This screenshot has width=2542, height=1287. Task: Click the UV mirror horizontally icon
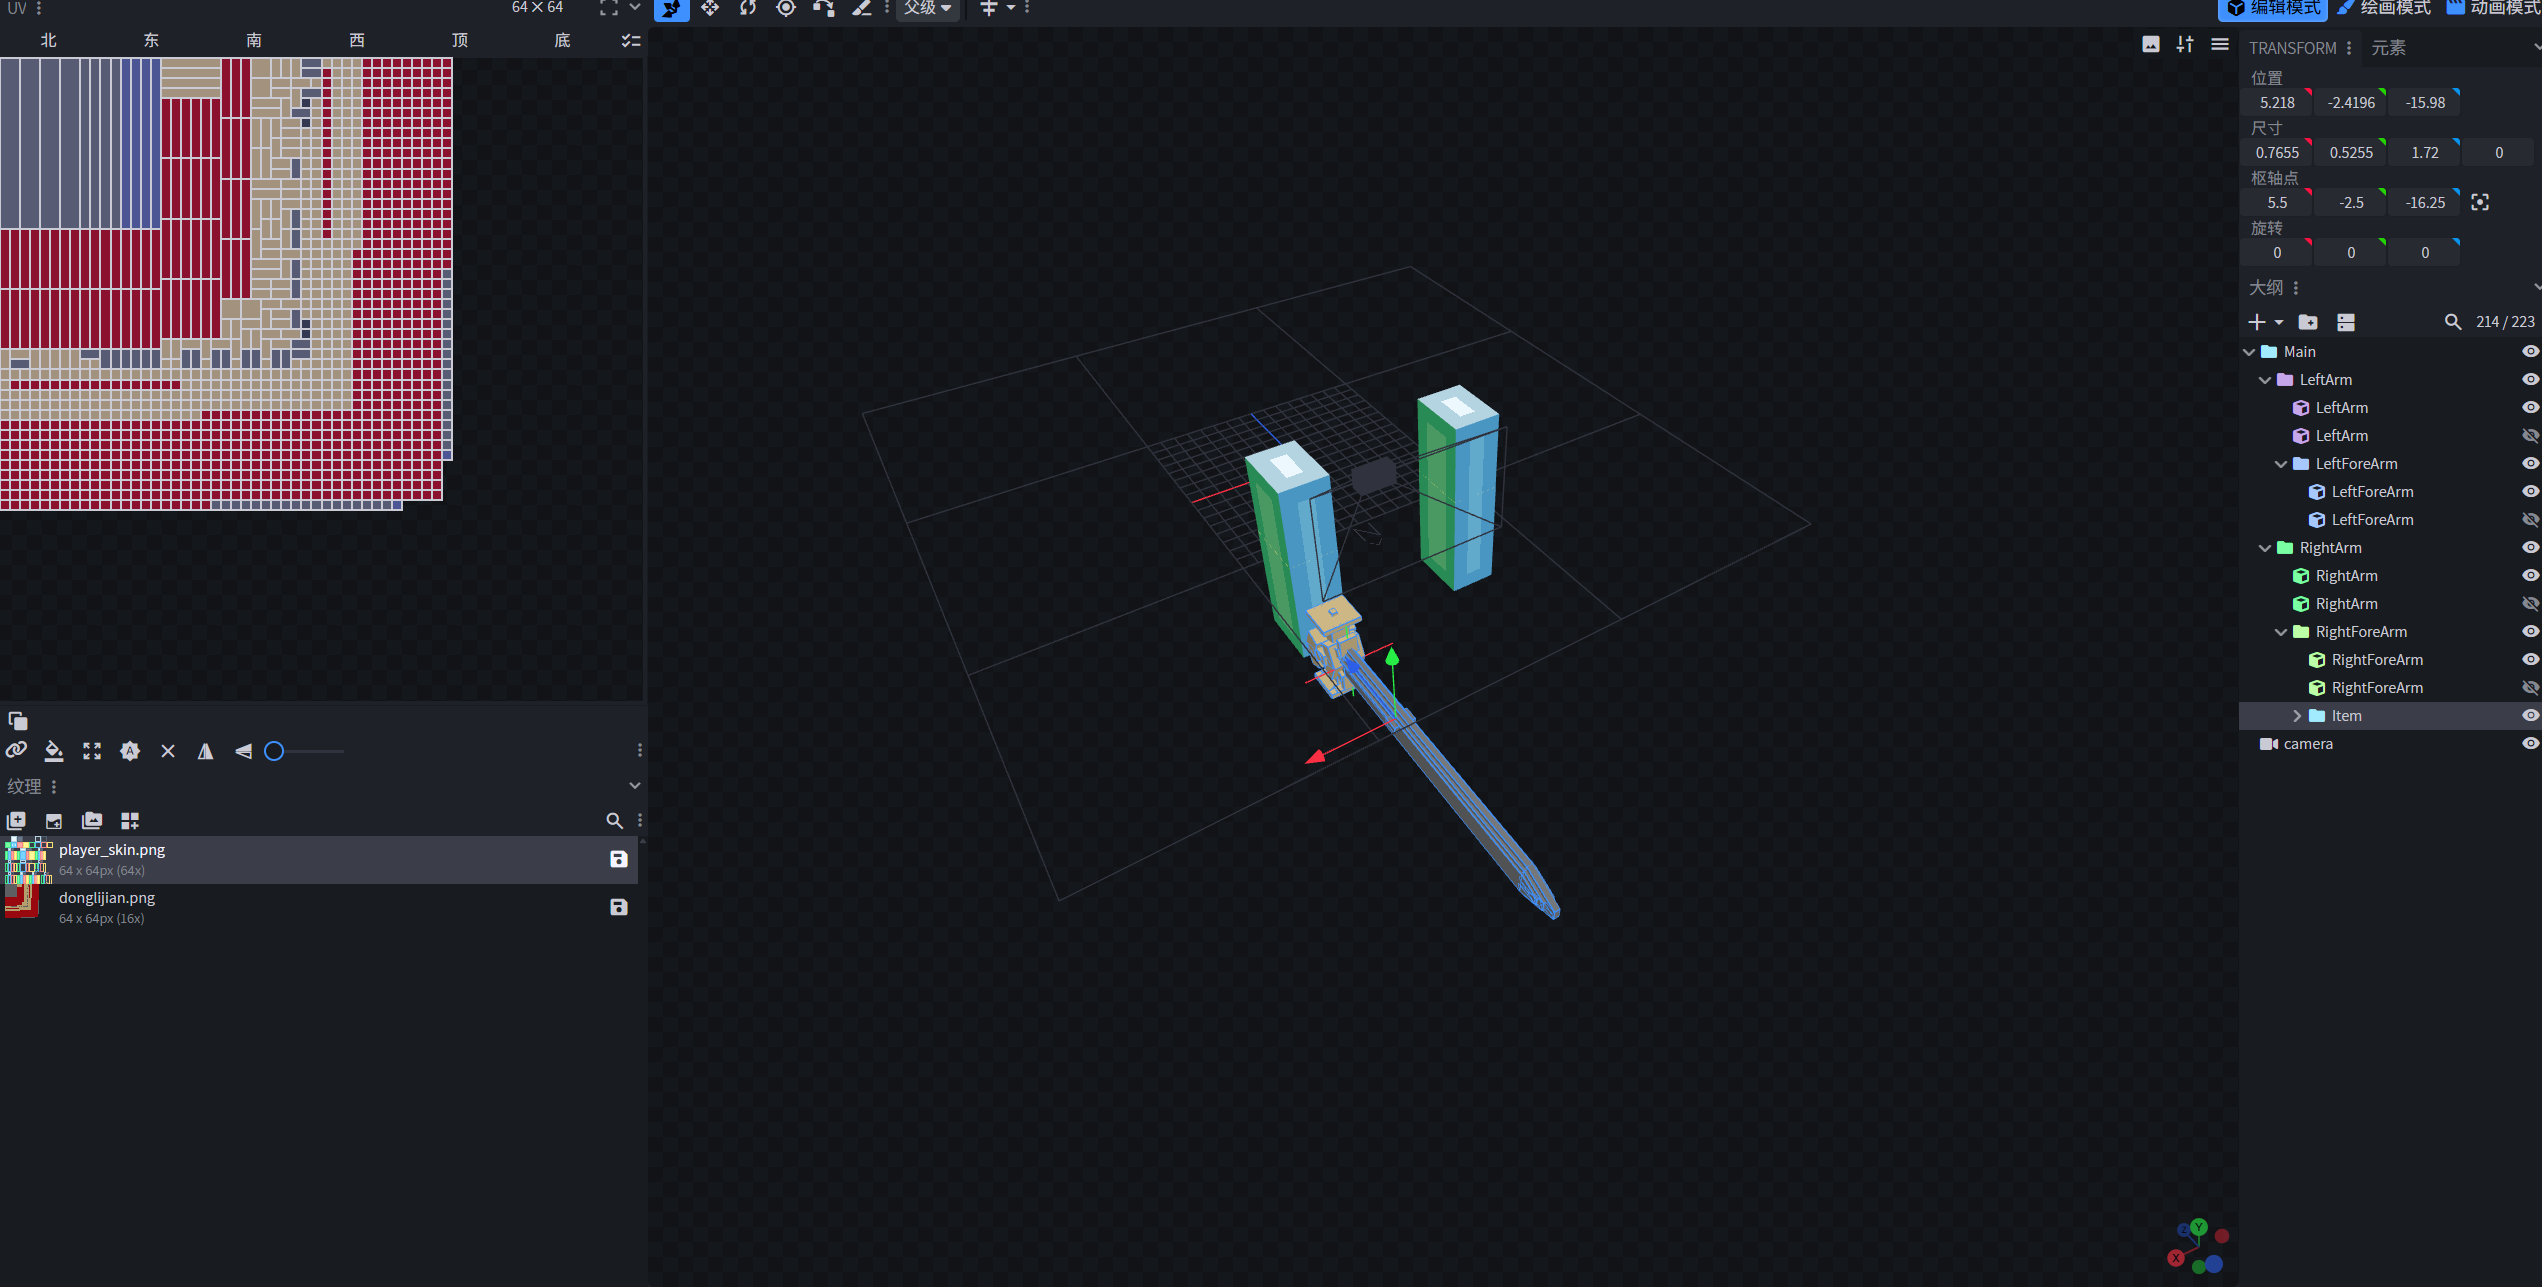[x=205, y=751]
